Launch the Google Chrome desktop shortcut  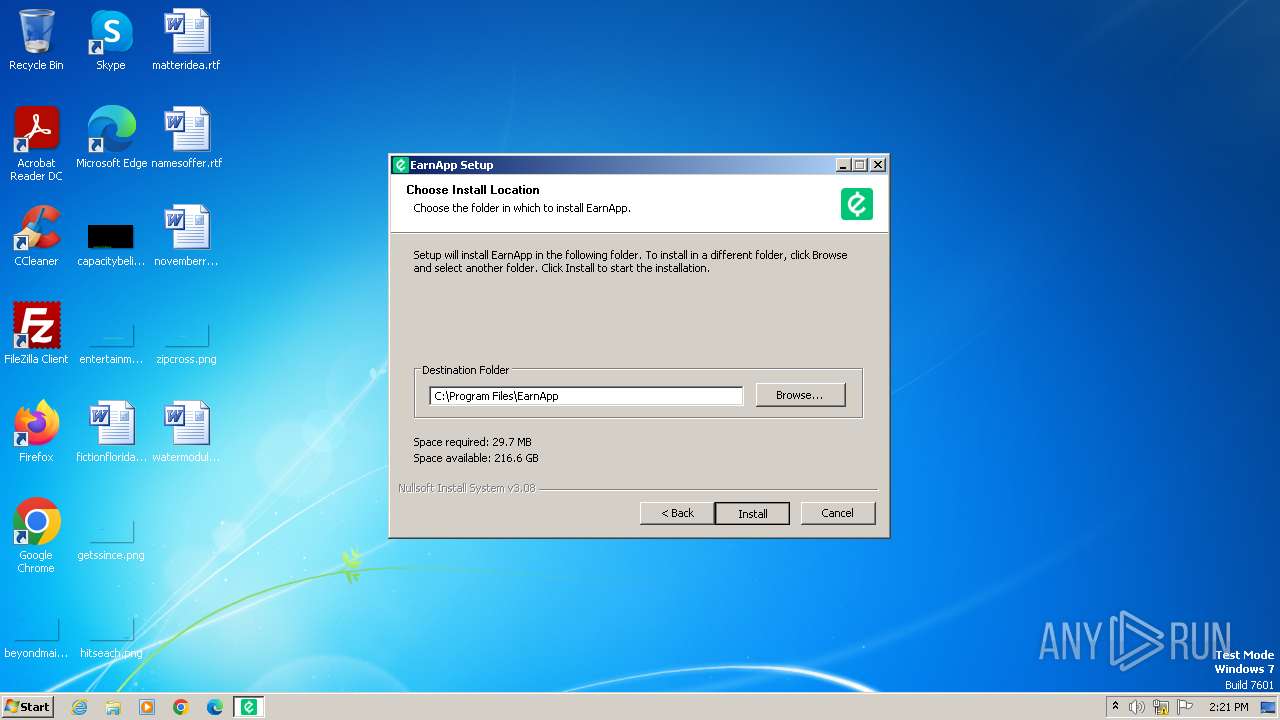click(x=36, y=536)
